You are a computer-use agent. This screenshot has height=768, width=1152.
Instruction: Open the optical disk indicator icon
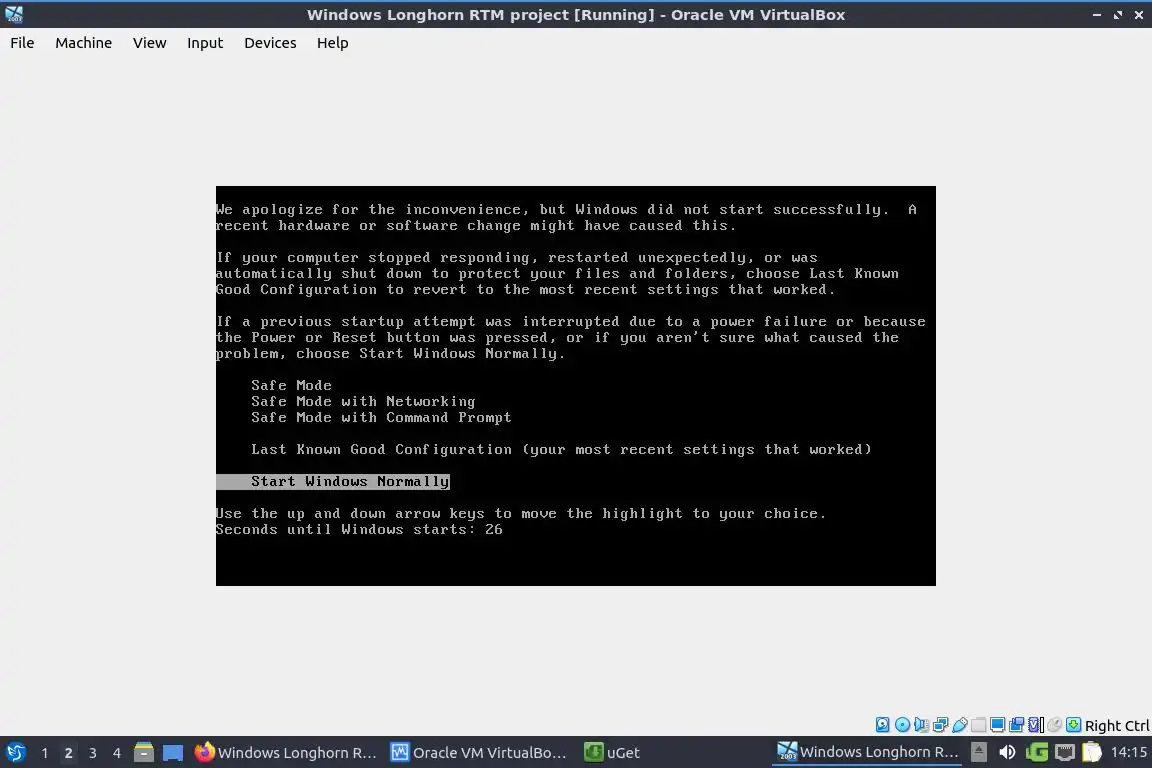coord(902,725)
